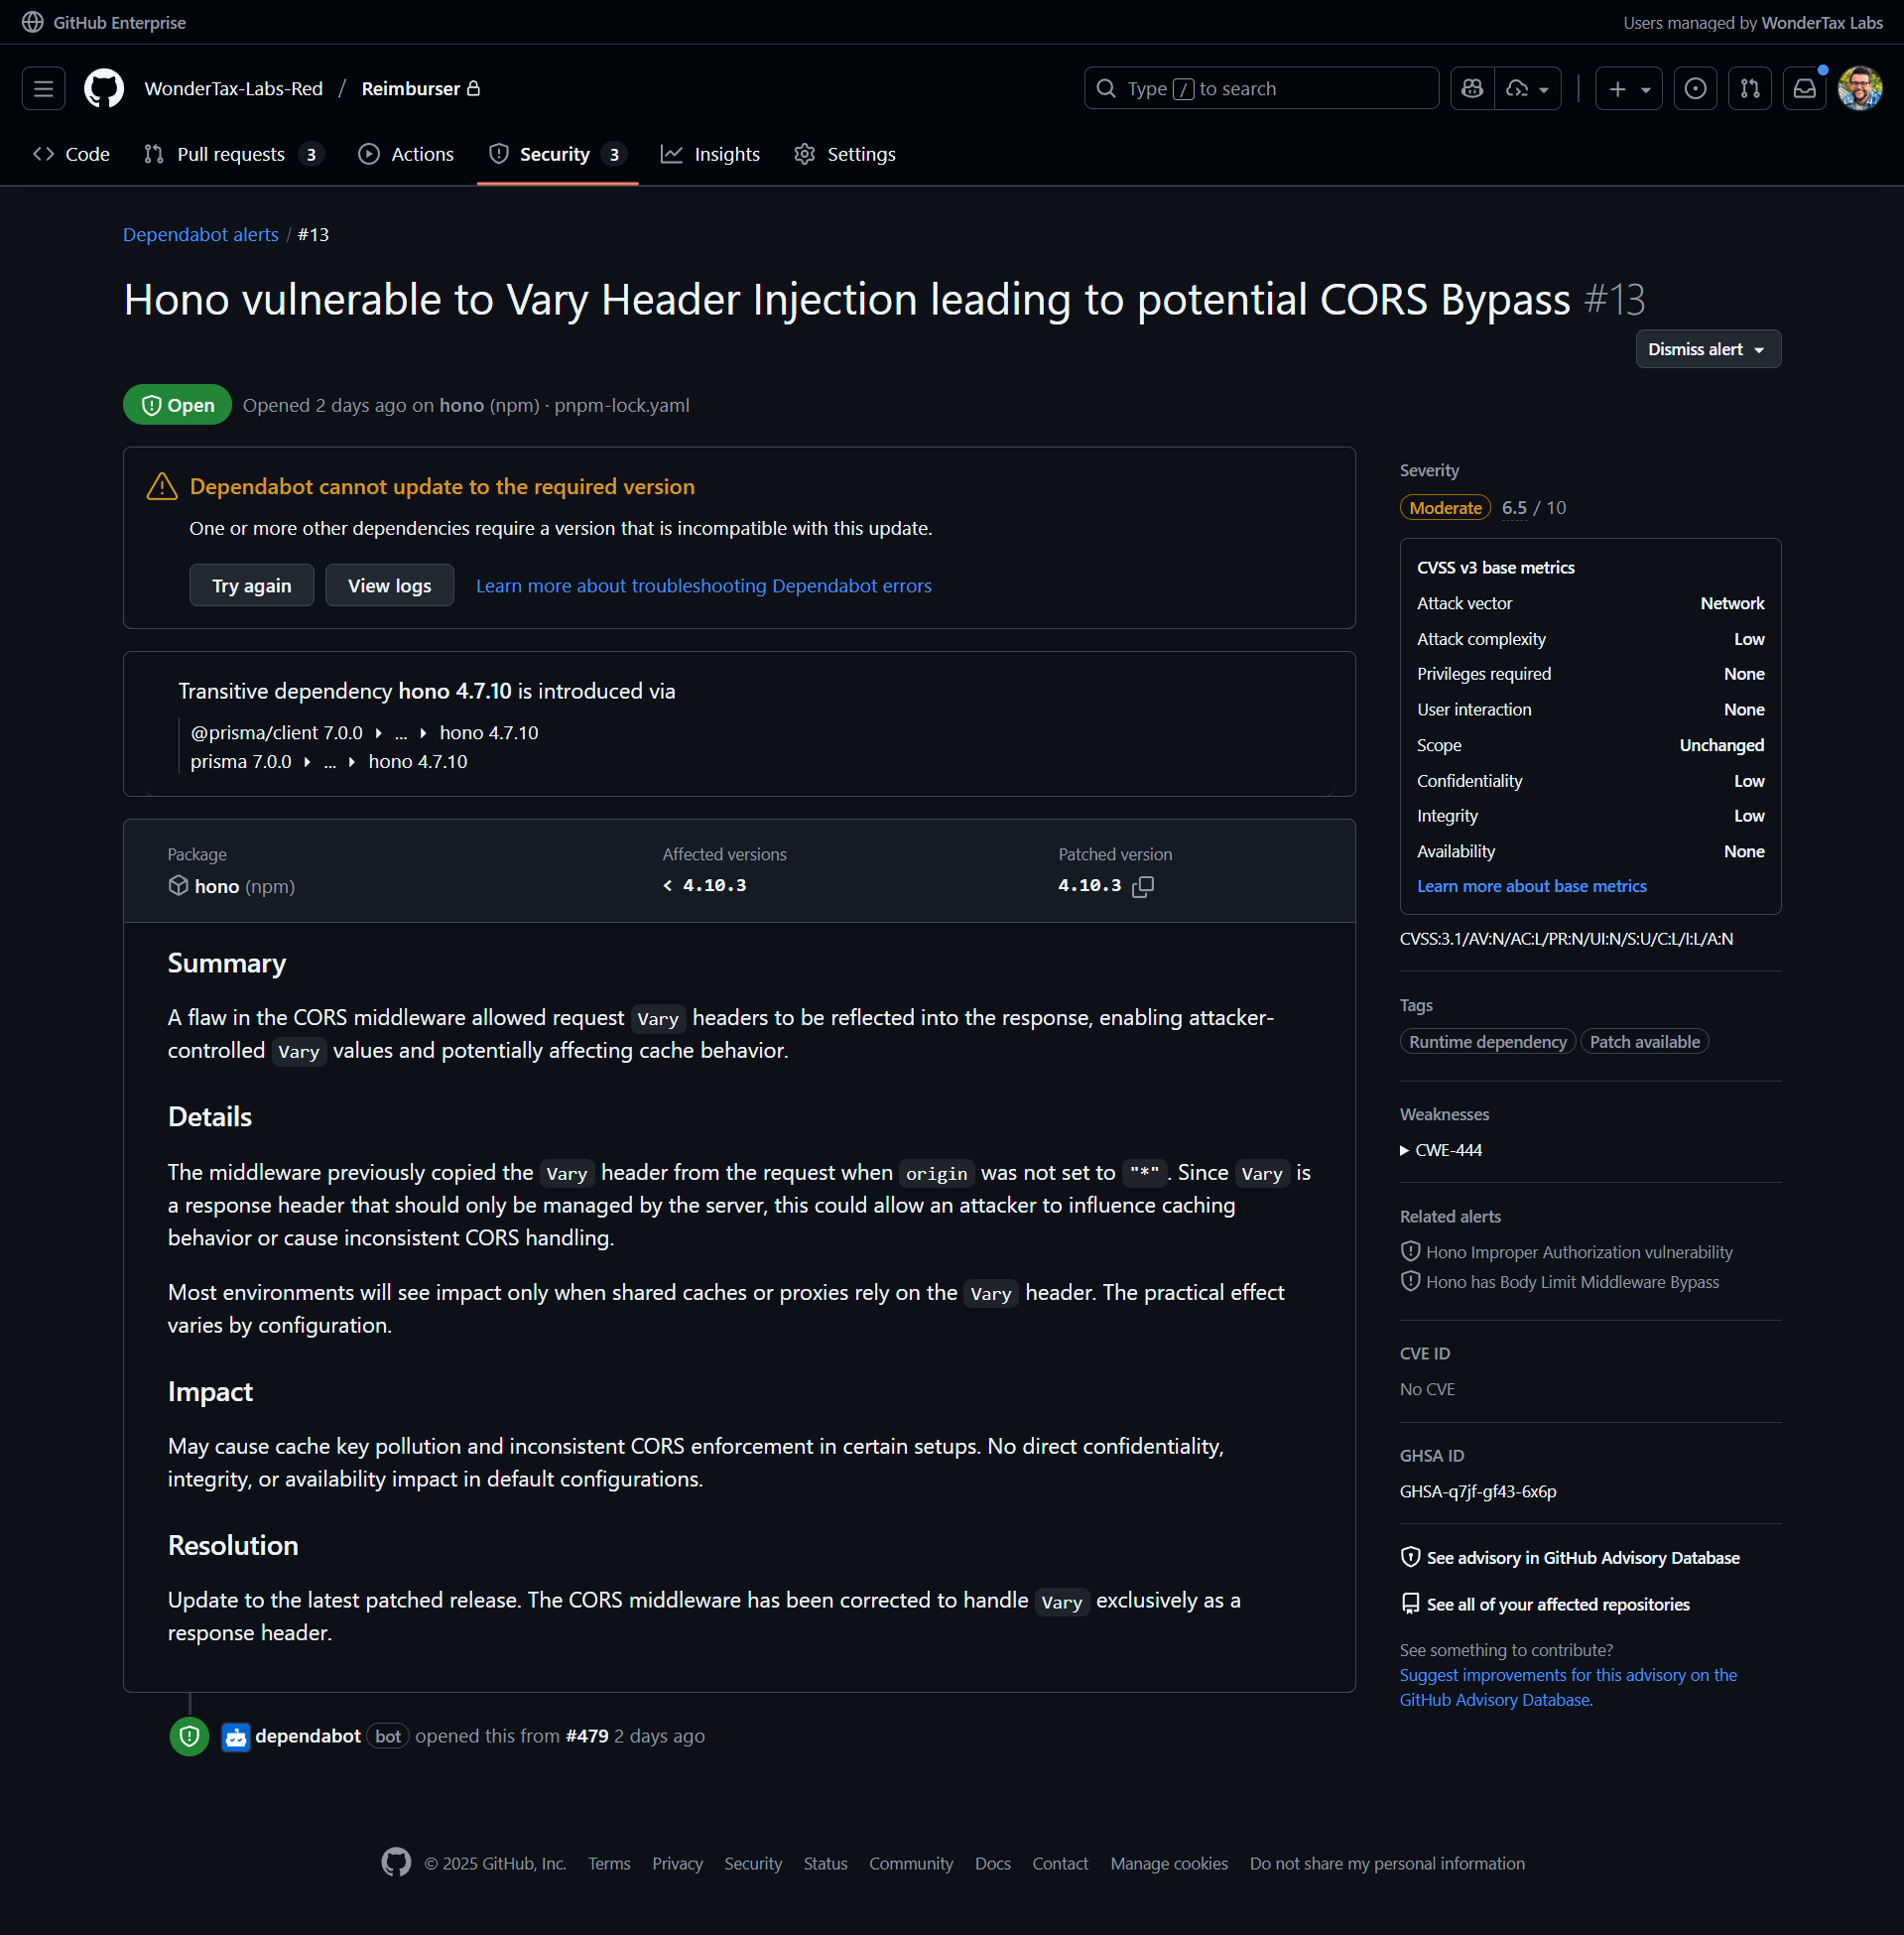Click the Actions play icon
Image resolution: width=1904 pixels, height=1935 pixels.
(x=369, y=154)
